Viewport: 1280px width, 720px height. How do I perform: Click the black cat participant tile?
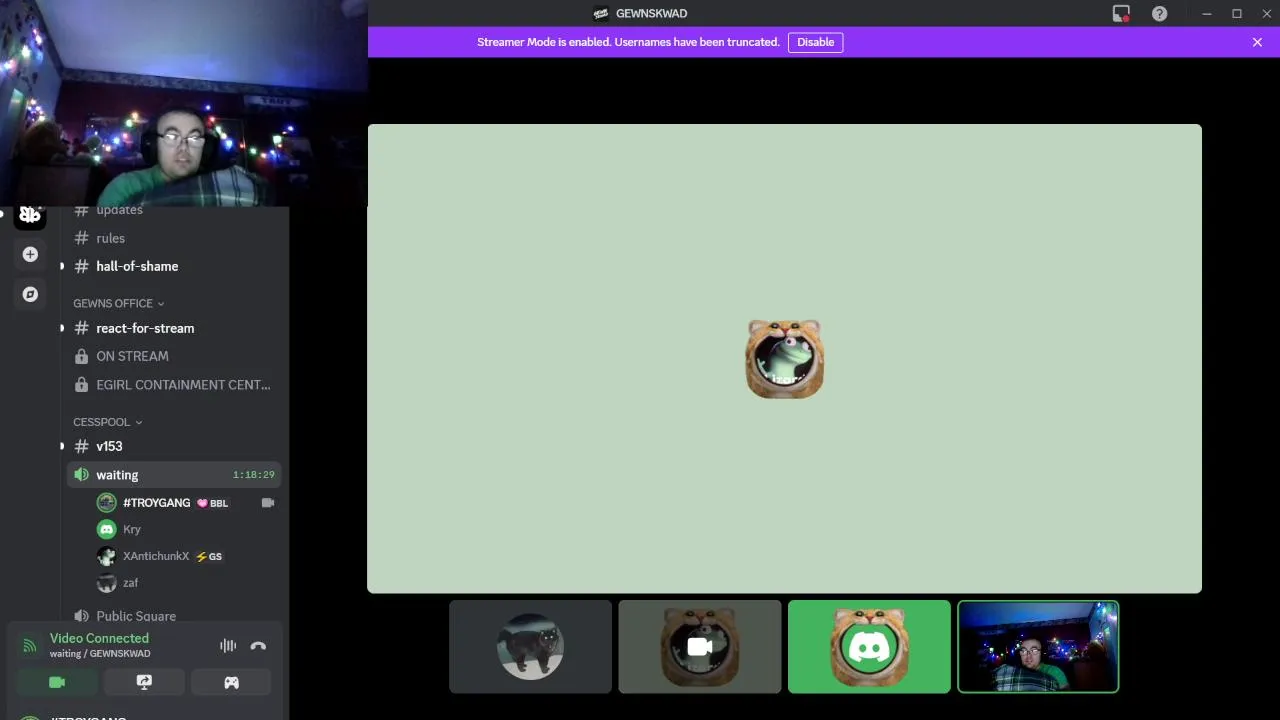[x=530, y=647]
